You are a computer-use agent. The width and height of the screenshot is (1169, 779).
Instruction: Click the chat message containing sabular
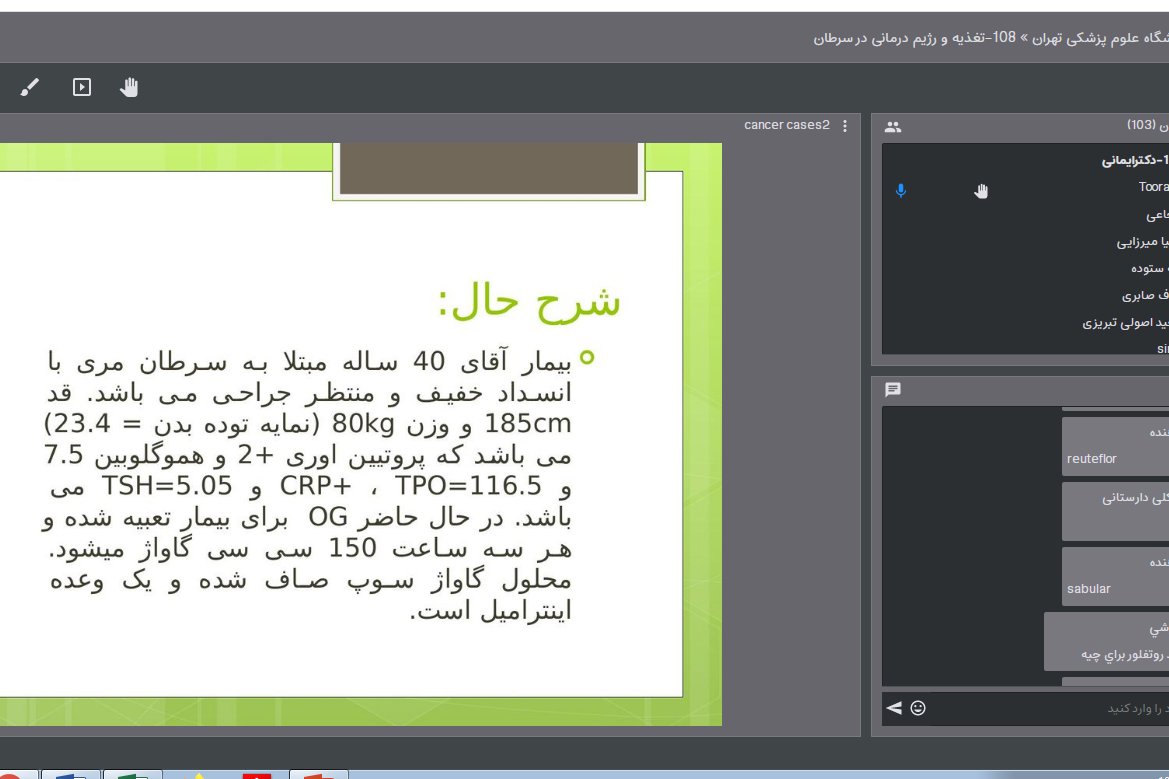[1114, 576]
